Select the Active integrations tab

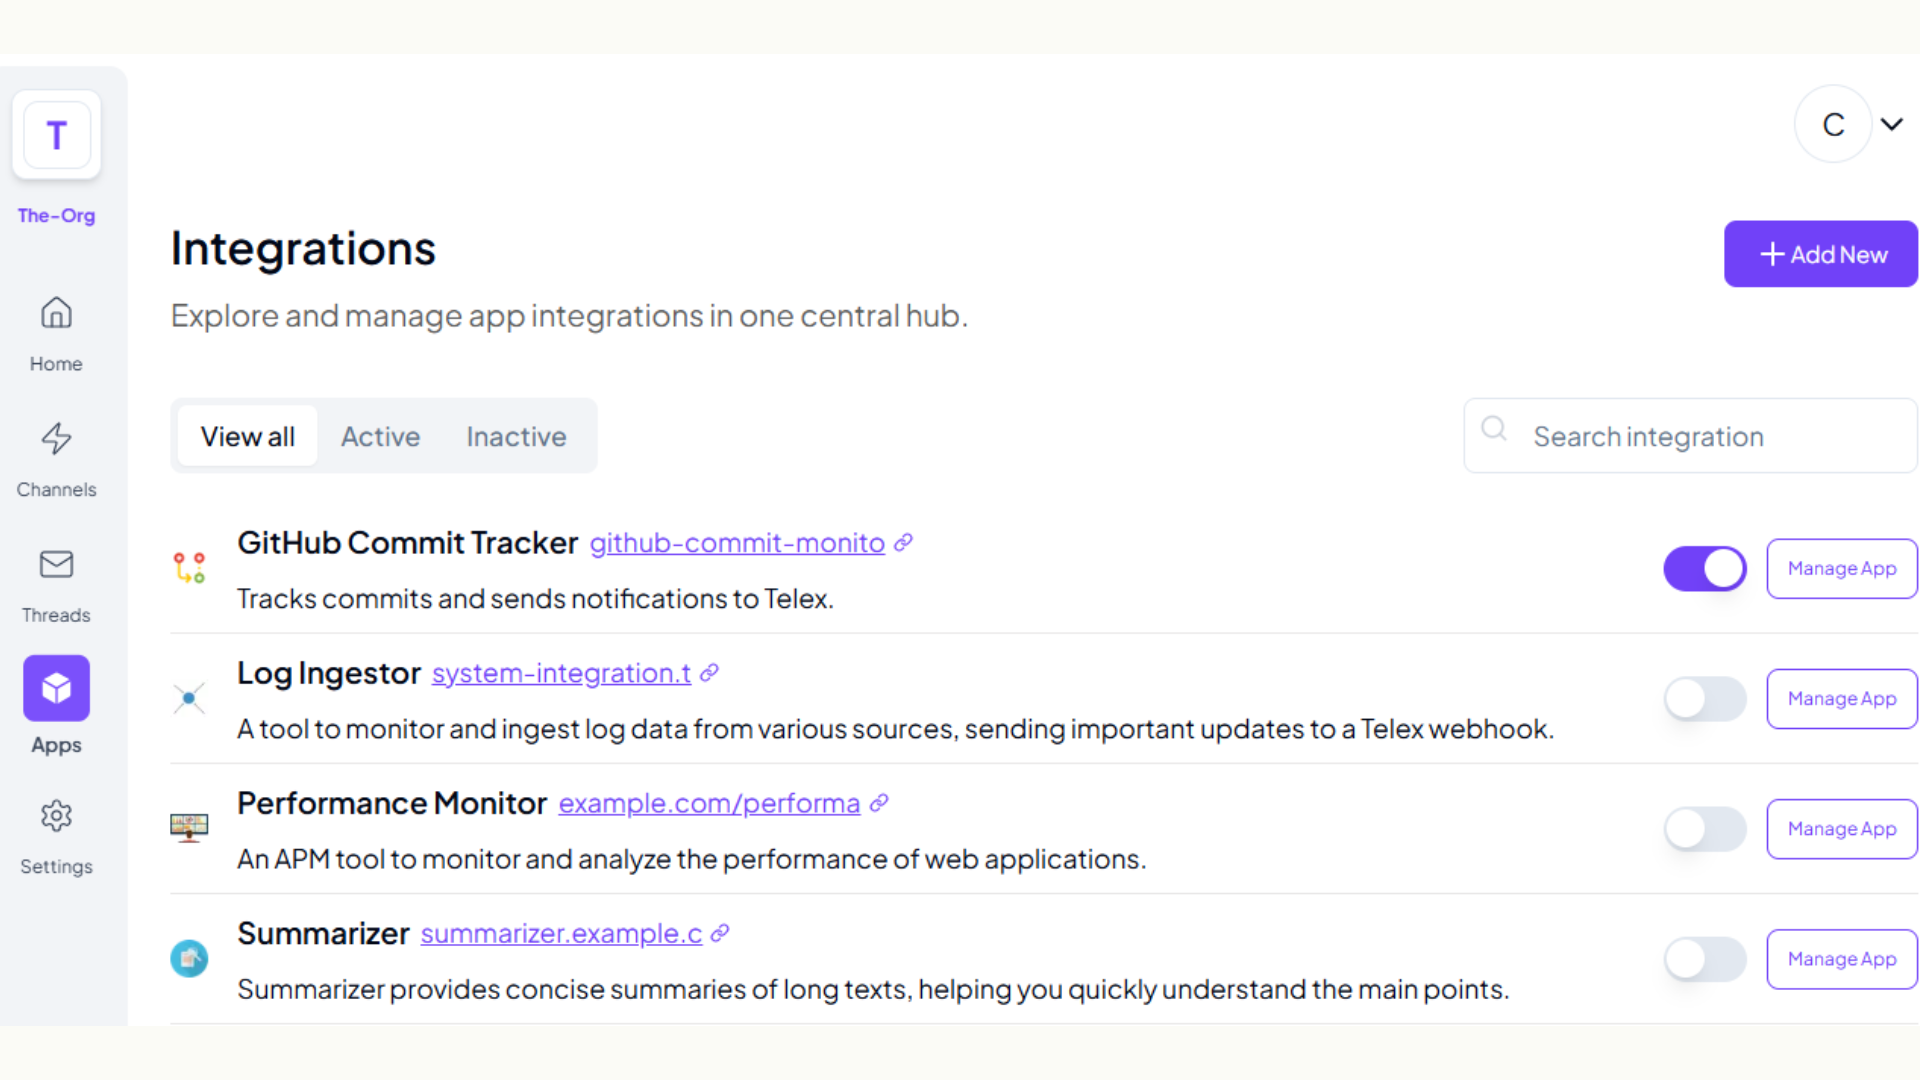(x=380, y=435)
